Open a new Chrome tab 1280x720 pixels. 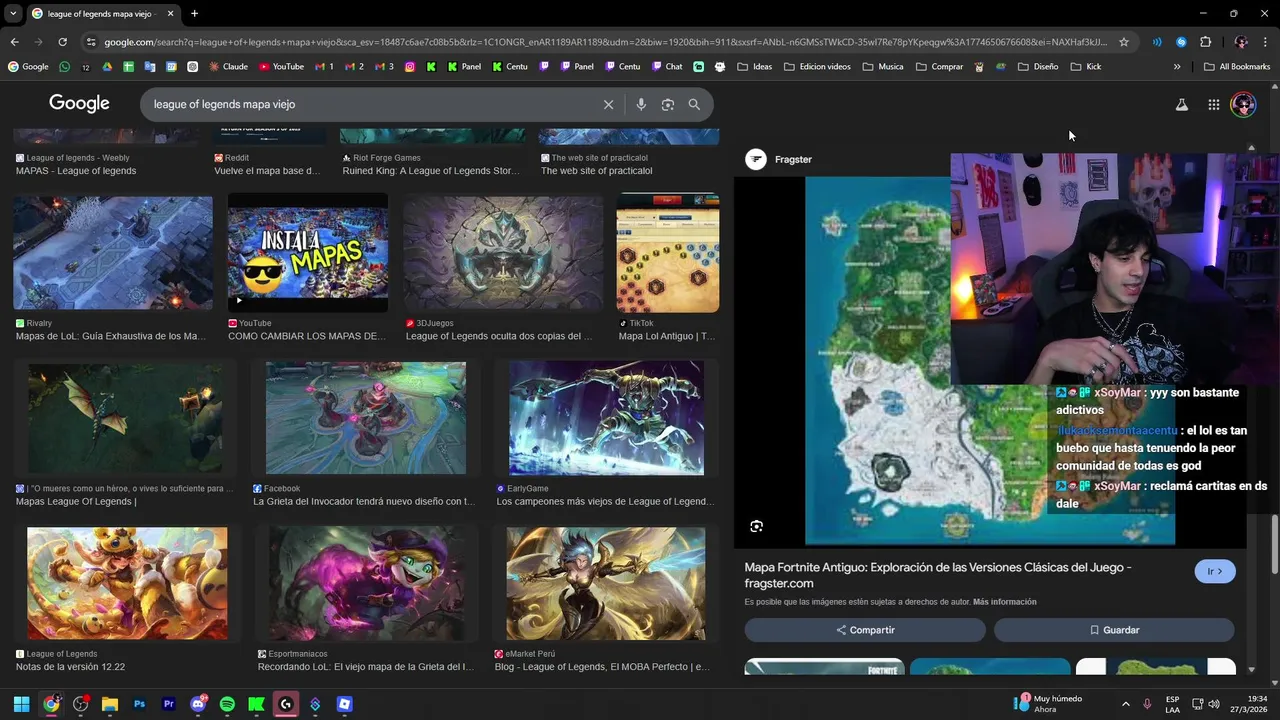pyautogui.click(x=194, y=13)
